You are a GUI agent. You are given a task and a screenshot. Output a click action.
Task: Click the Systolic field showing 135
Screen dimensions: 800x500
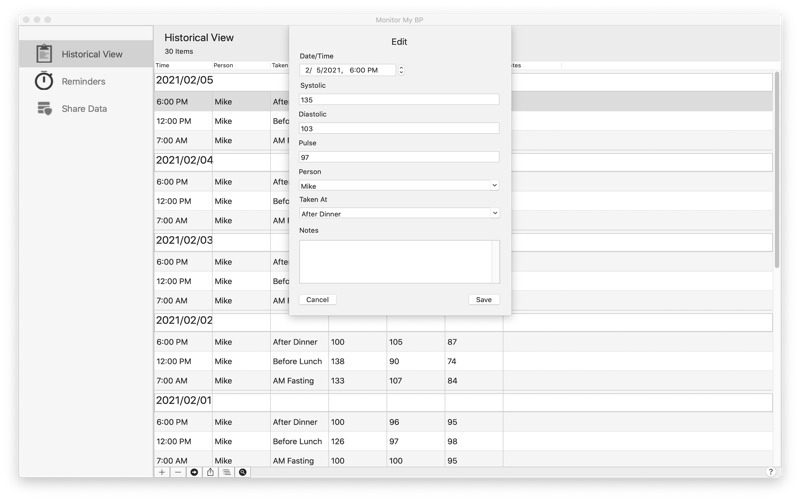click(399, 99)
